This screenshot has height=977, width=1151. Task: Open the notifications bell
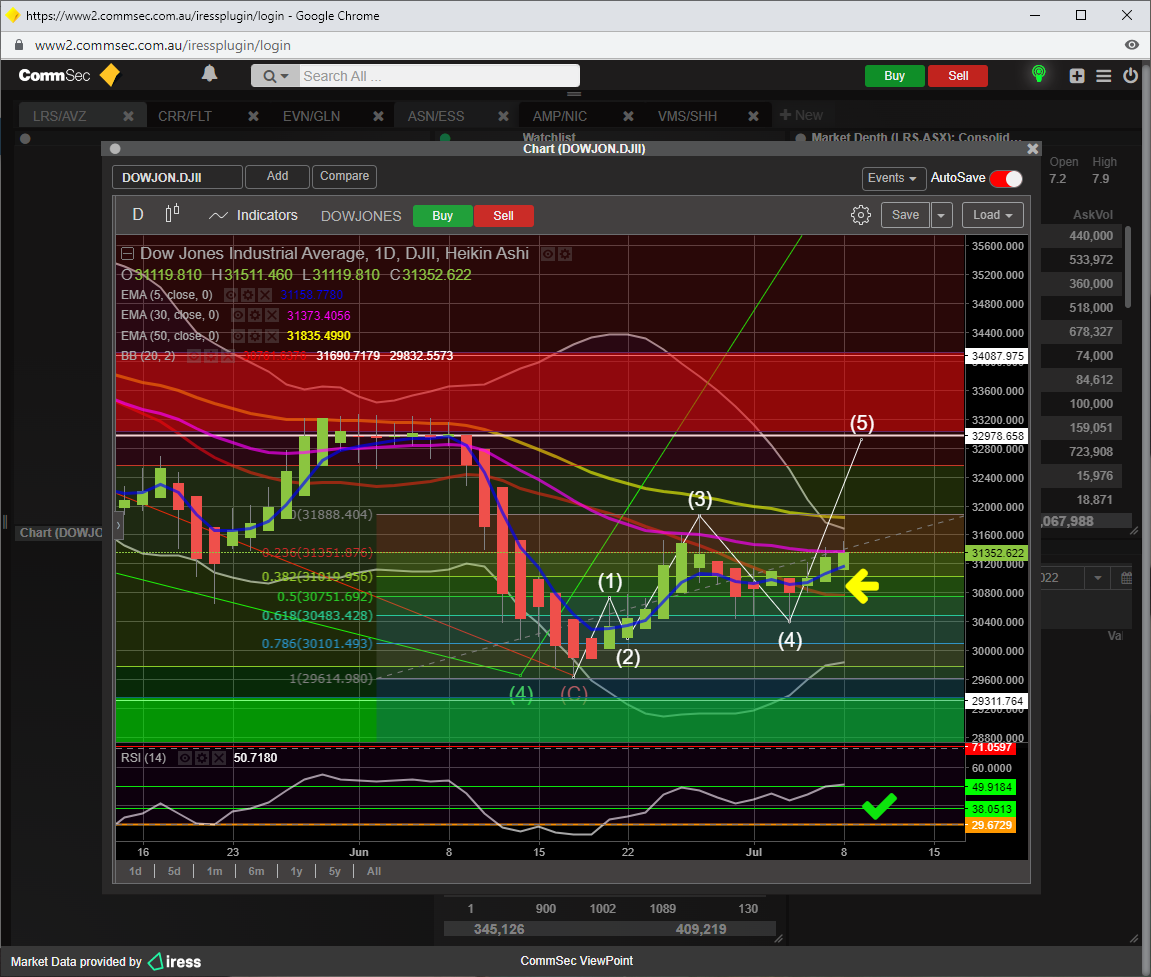[209, 73]
